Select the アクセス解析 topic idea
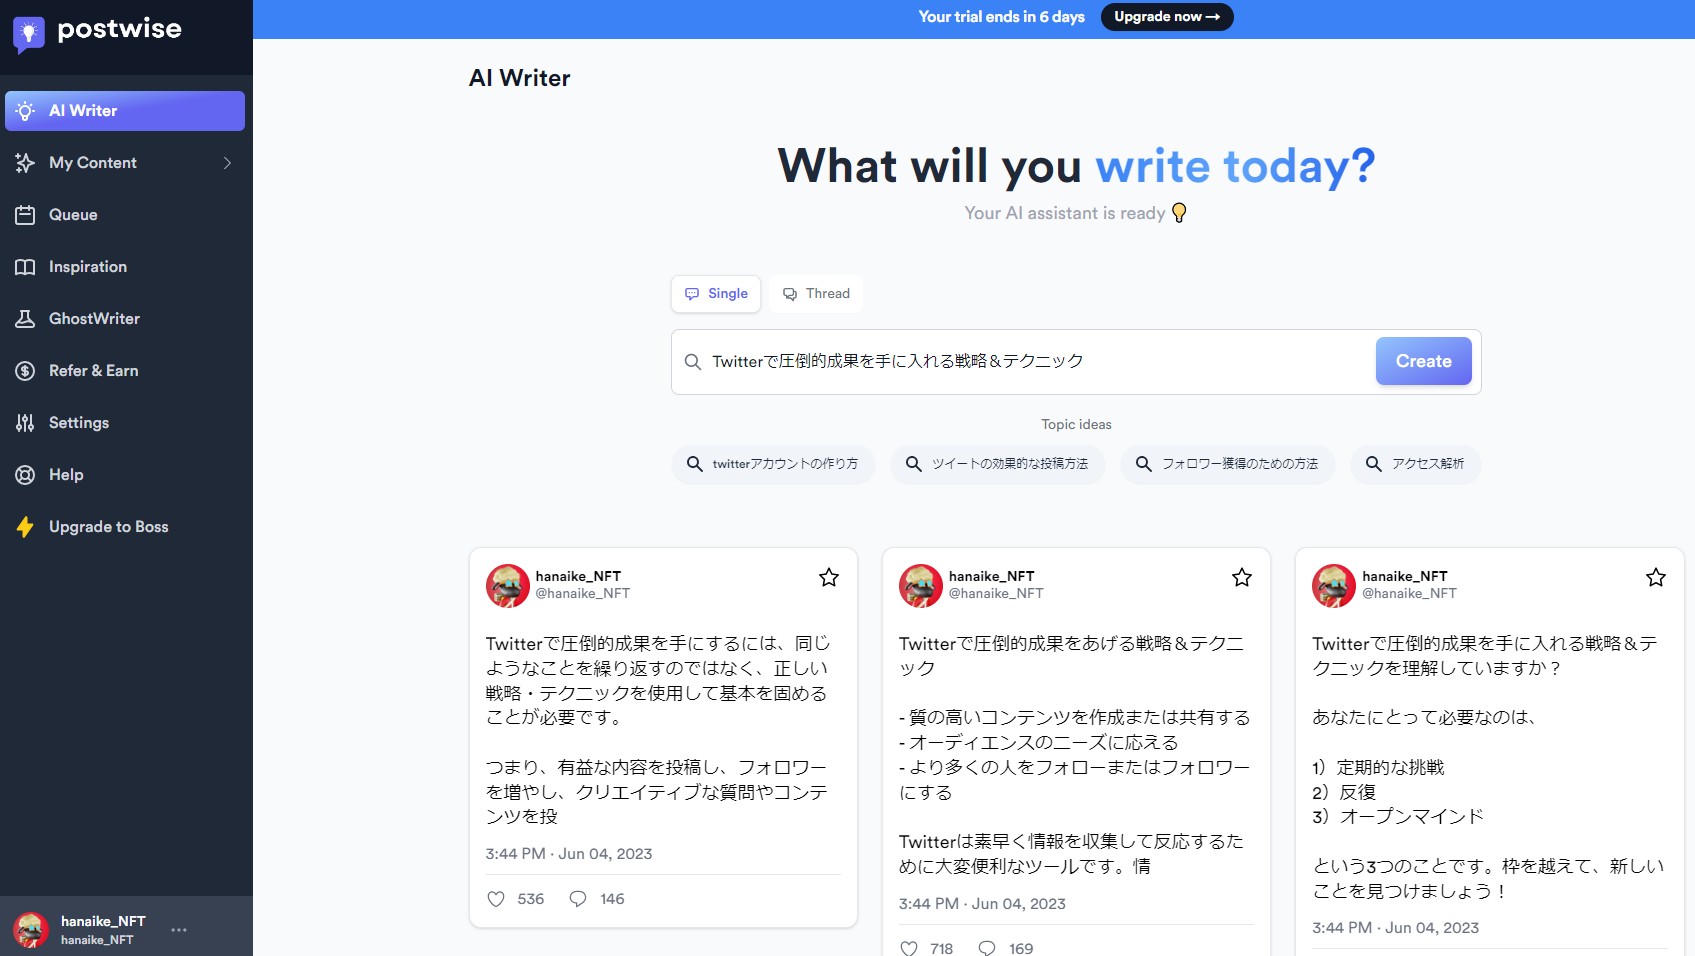1695x956 pixels. coord(1415,464)
